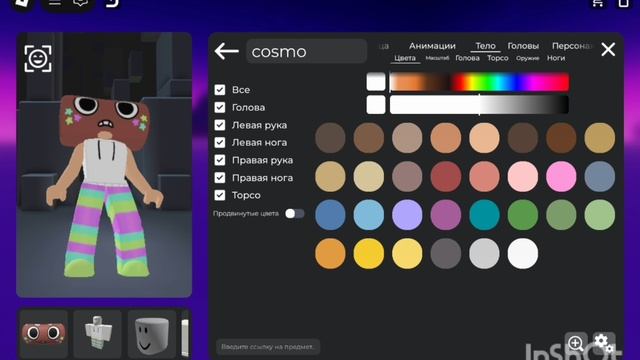Open the Персонажи tab
The image size is (640, 360).
click(x=571, y=46)
